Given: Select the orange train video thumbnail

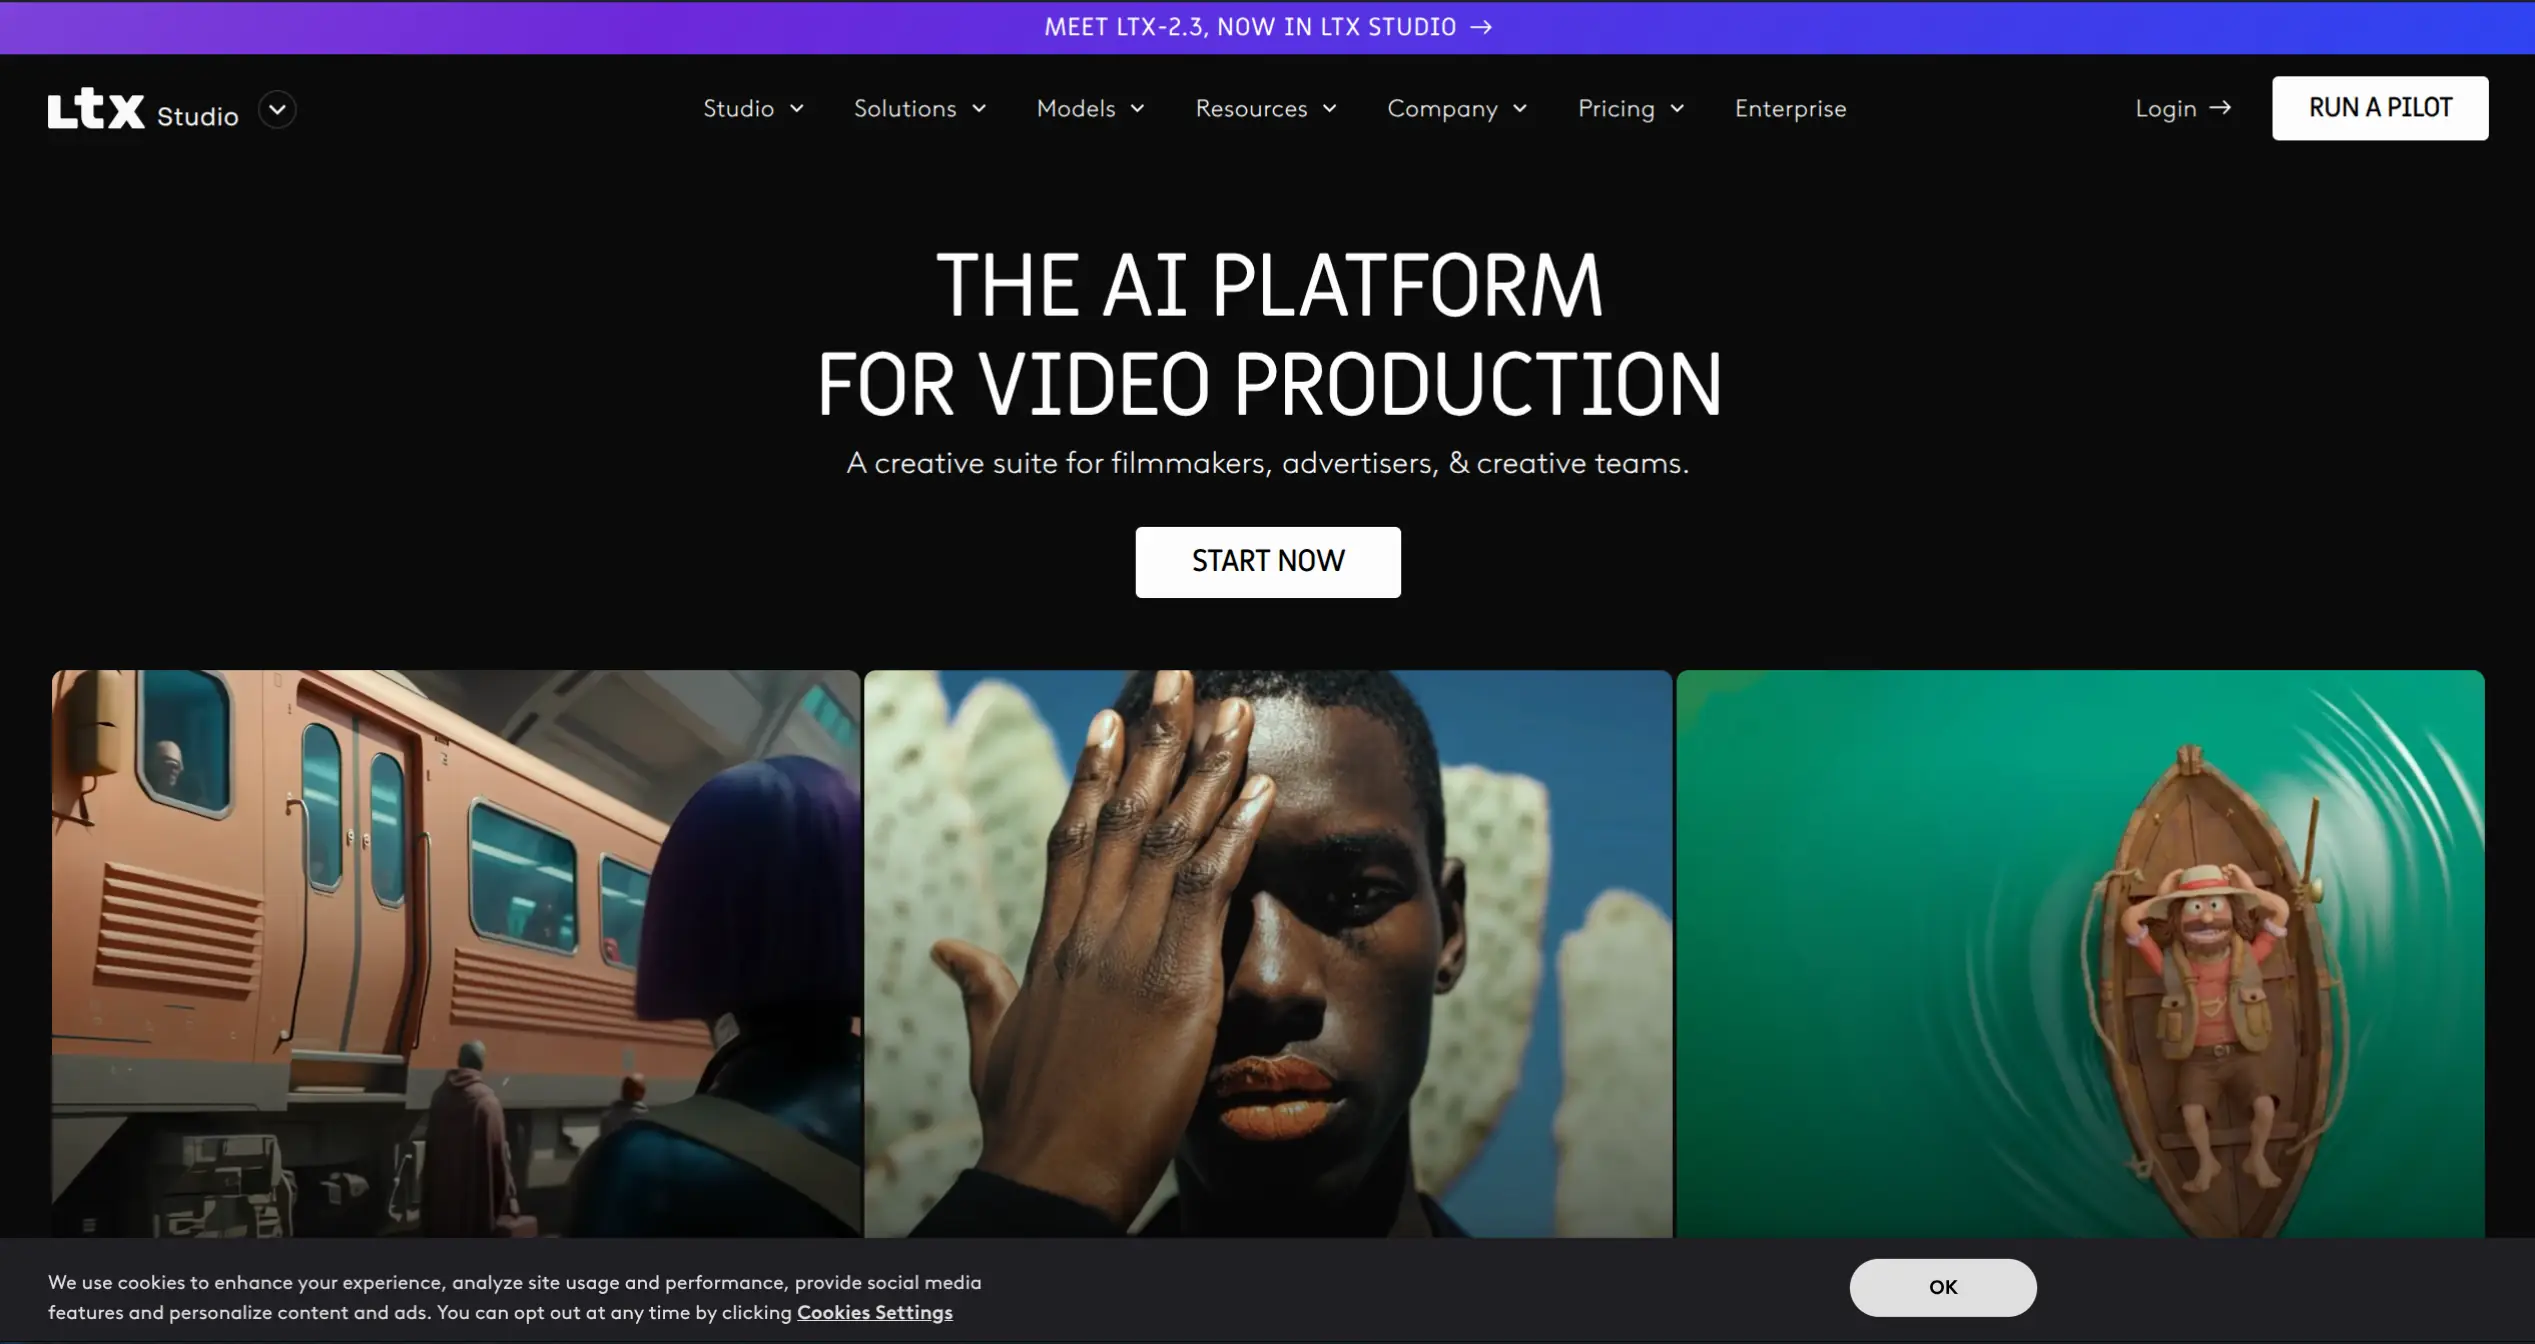Looking at the screenshot, I should point(455,952).
